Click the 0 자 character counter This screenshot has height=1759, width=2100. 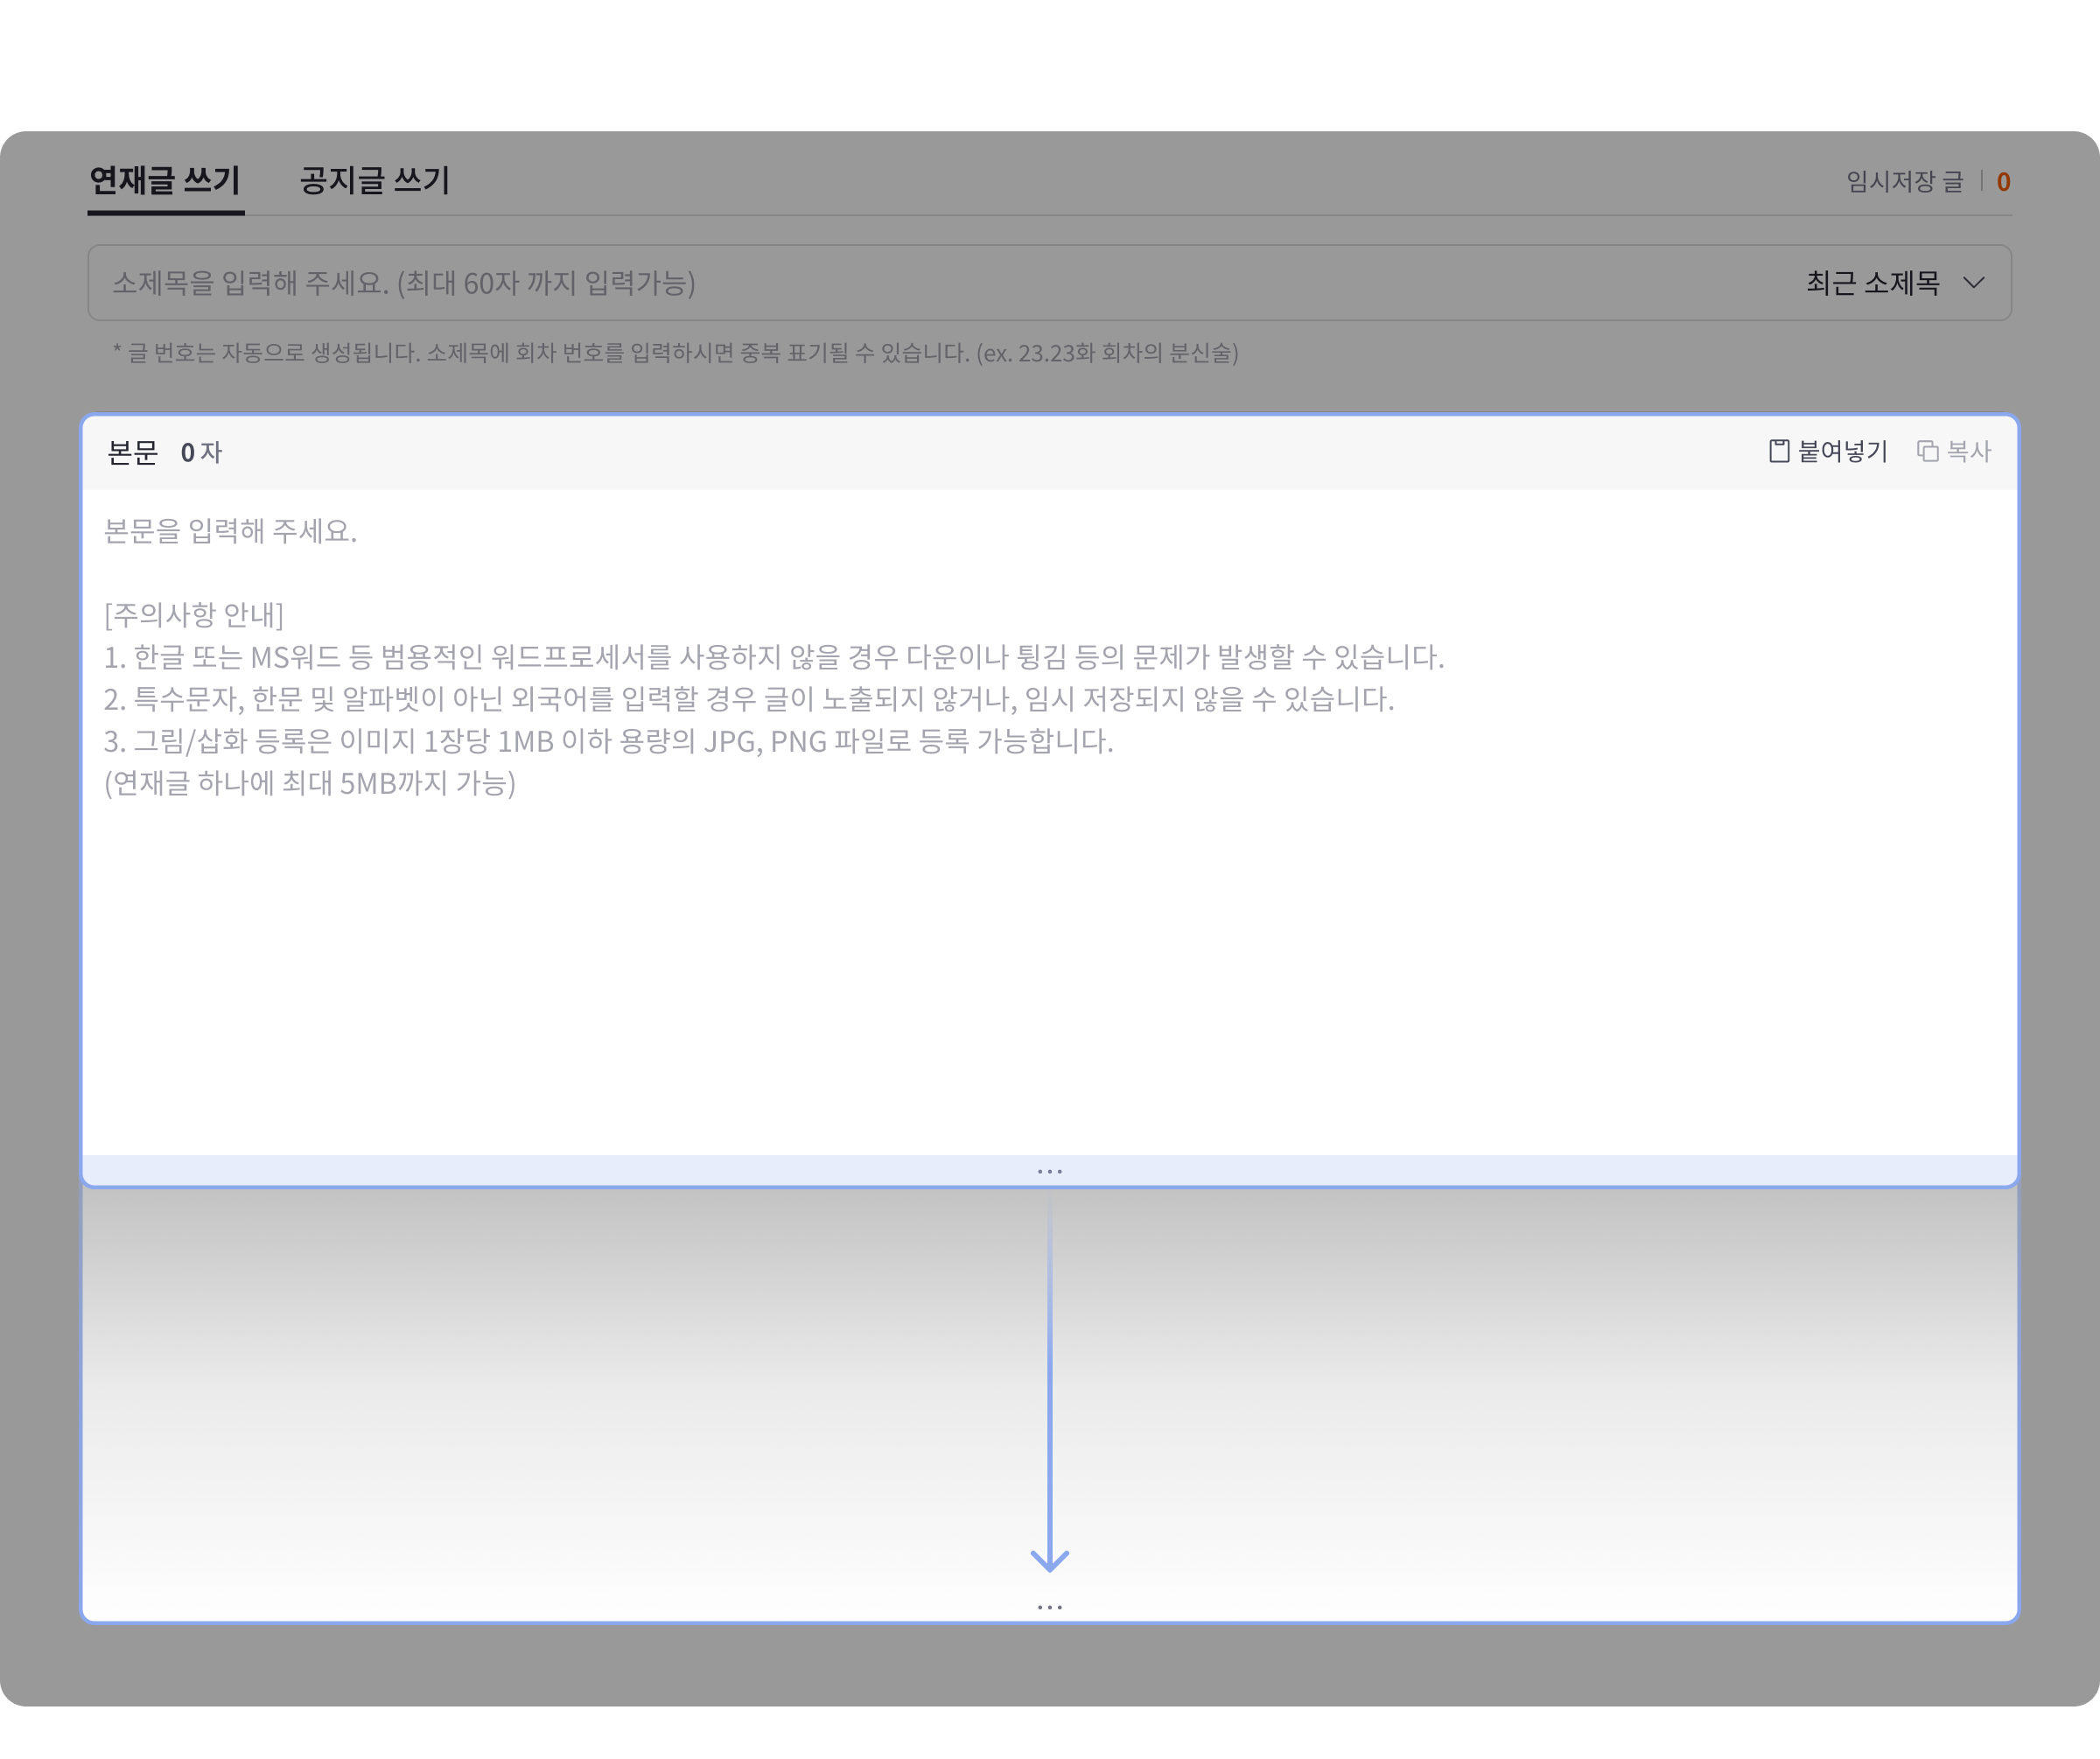[x=201, y=452]
